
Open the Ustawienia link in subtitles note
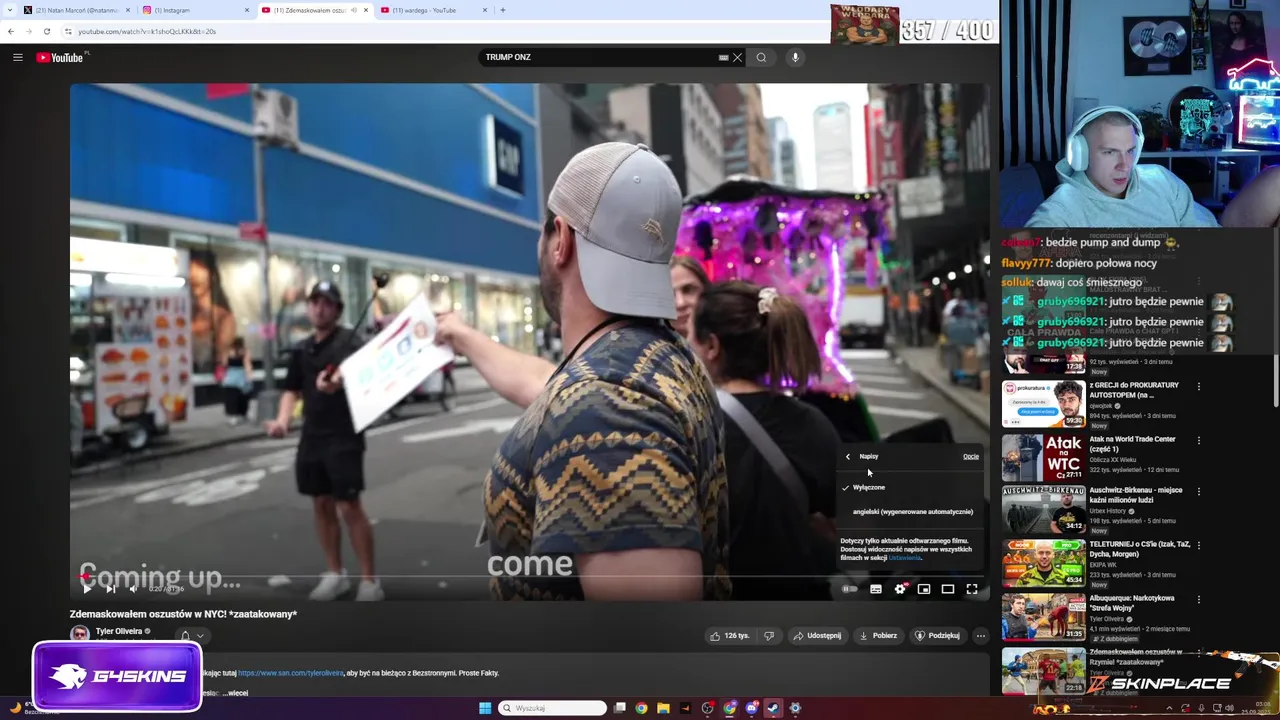[905, 557]
